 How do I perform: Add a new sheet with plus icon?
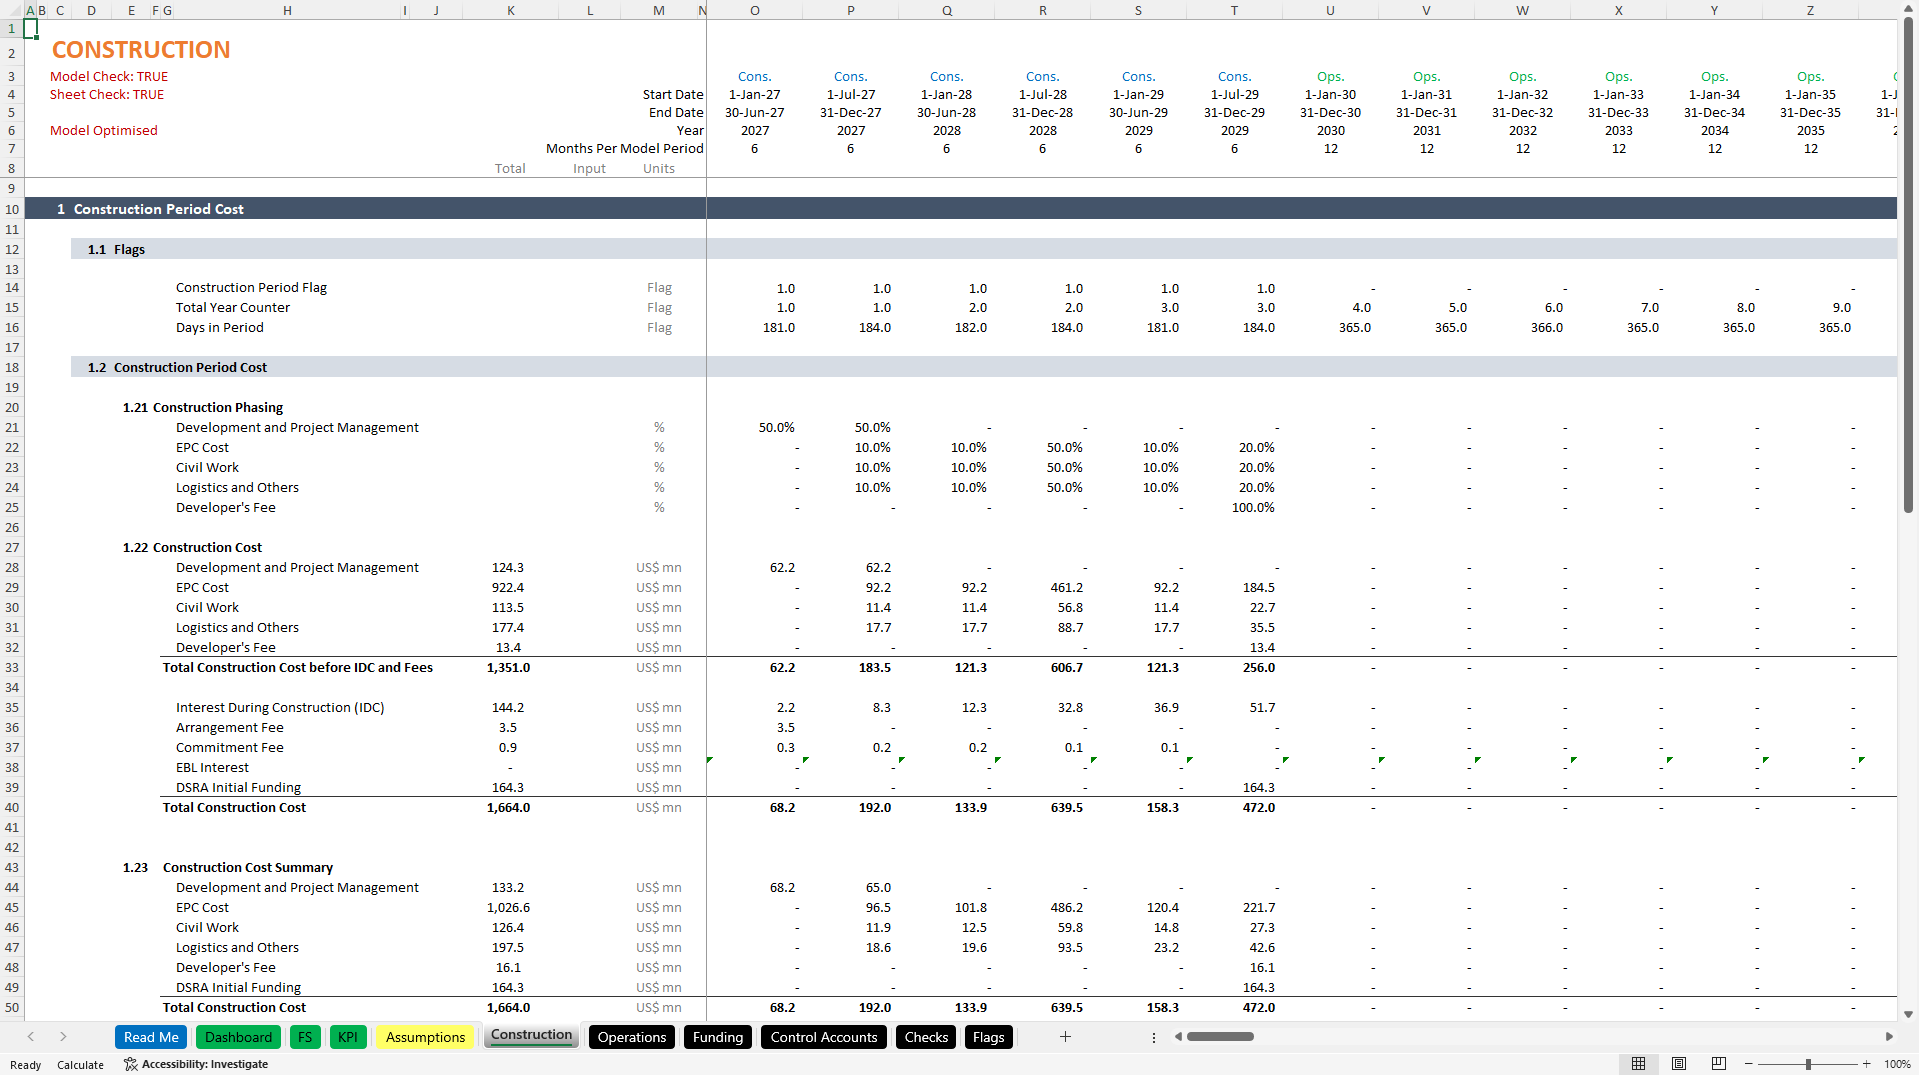[1065, 1037]
